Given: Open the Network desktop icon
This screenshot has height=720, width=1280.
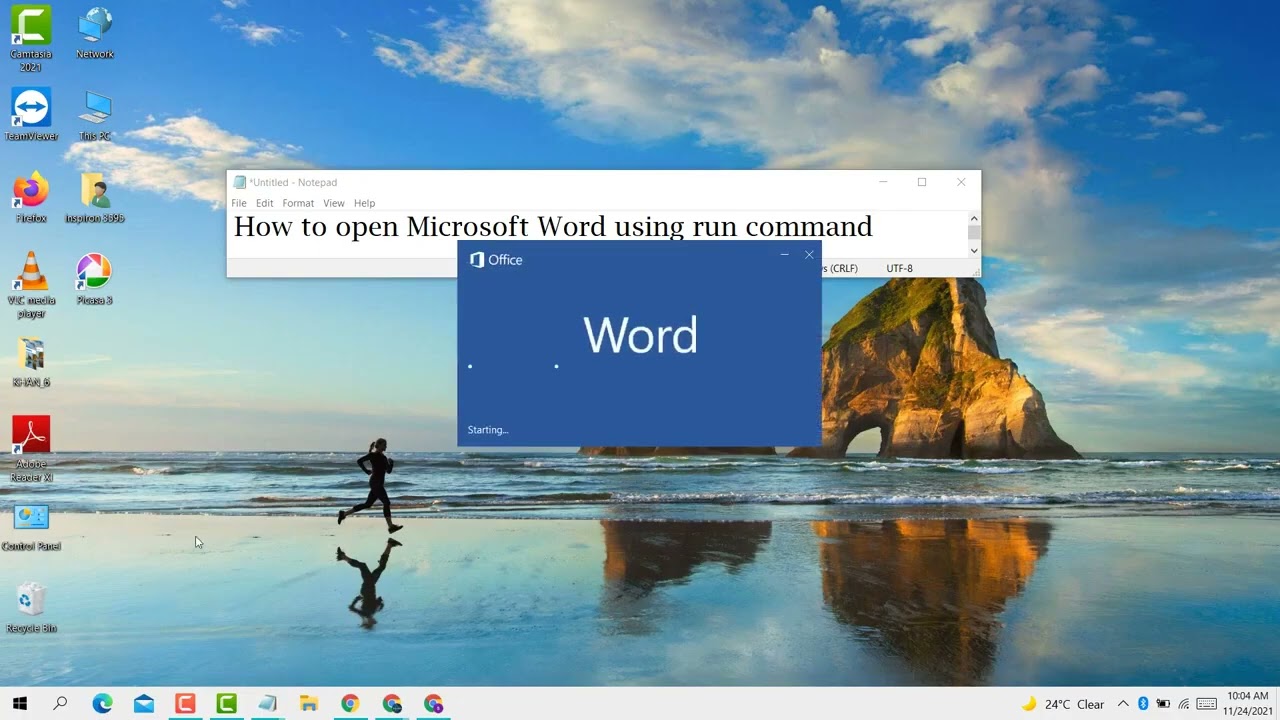Looking at the screenshot, I should pos(95,33).
